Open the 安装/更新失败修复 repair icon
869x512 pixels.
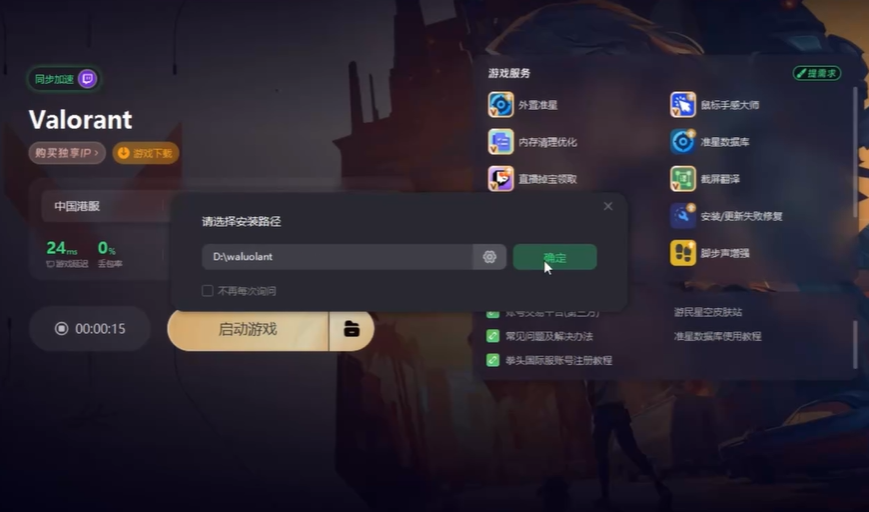[683, 216]
